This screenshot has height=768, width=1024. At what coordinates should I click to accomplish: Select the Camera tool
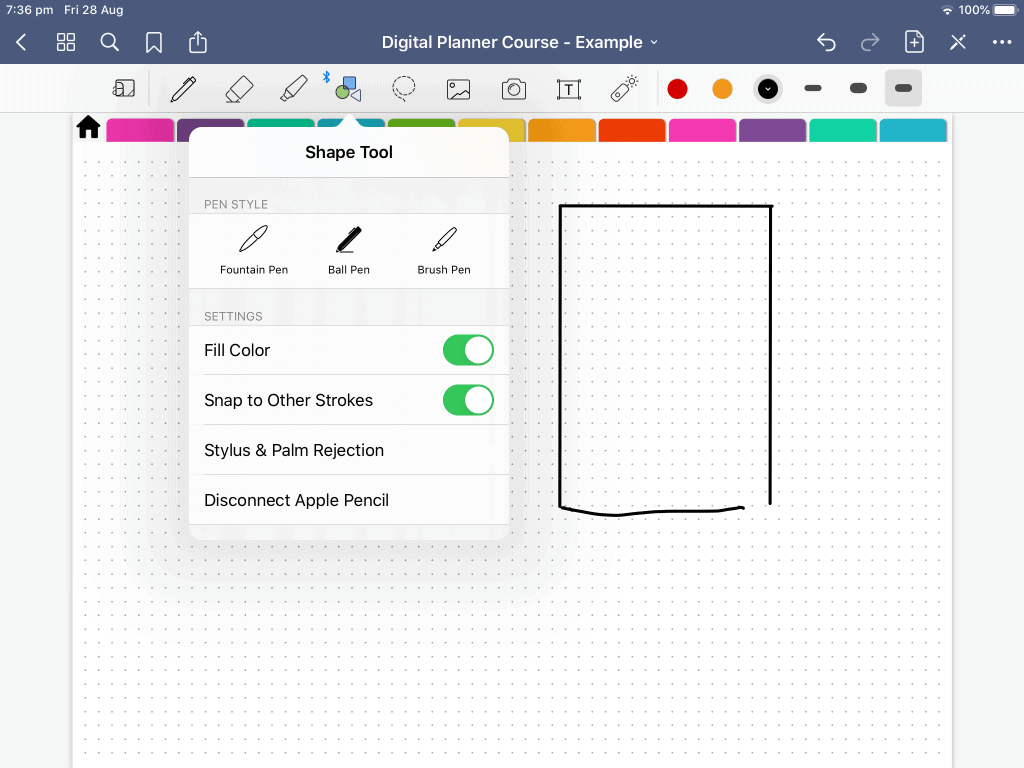[513, 88]
